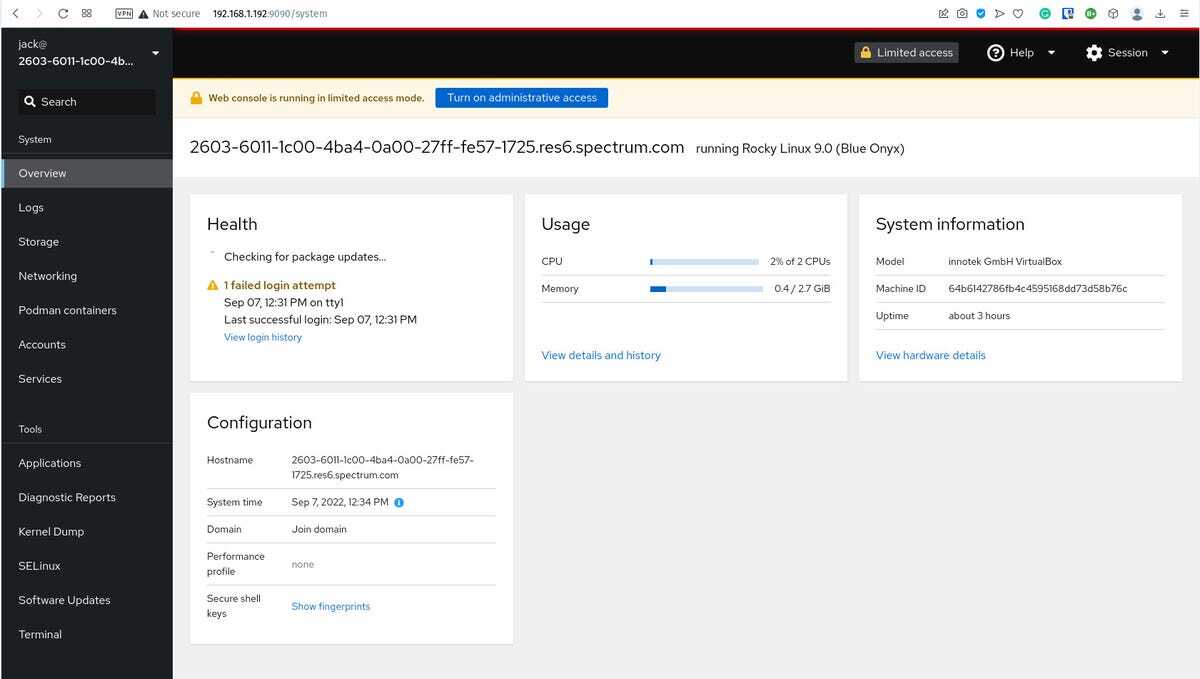
Task: Click the system time info icon
Action: point(399,502)
